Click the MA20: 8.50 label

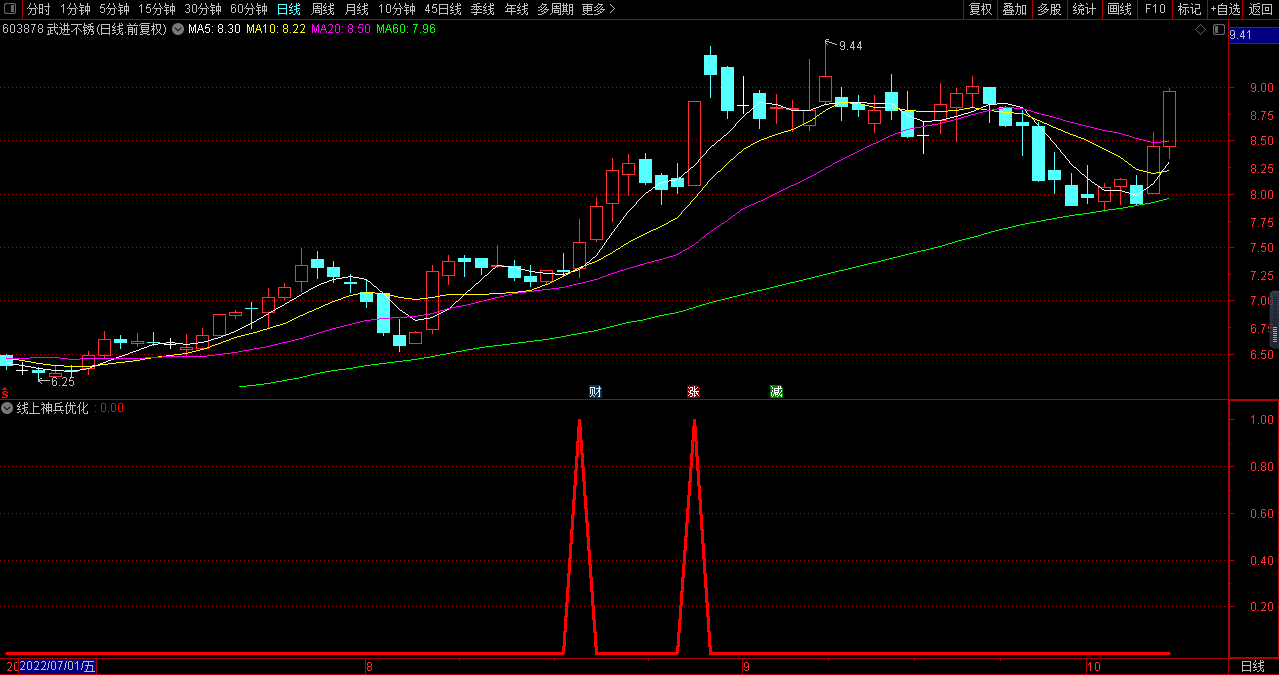tap(341, 29)
